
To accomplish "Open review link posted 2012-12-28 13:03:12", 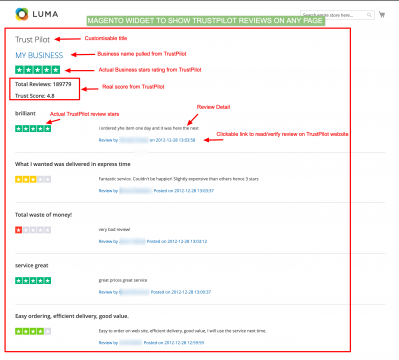I will [153, 241].
